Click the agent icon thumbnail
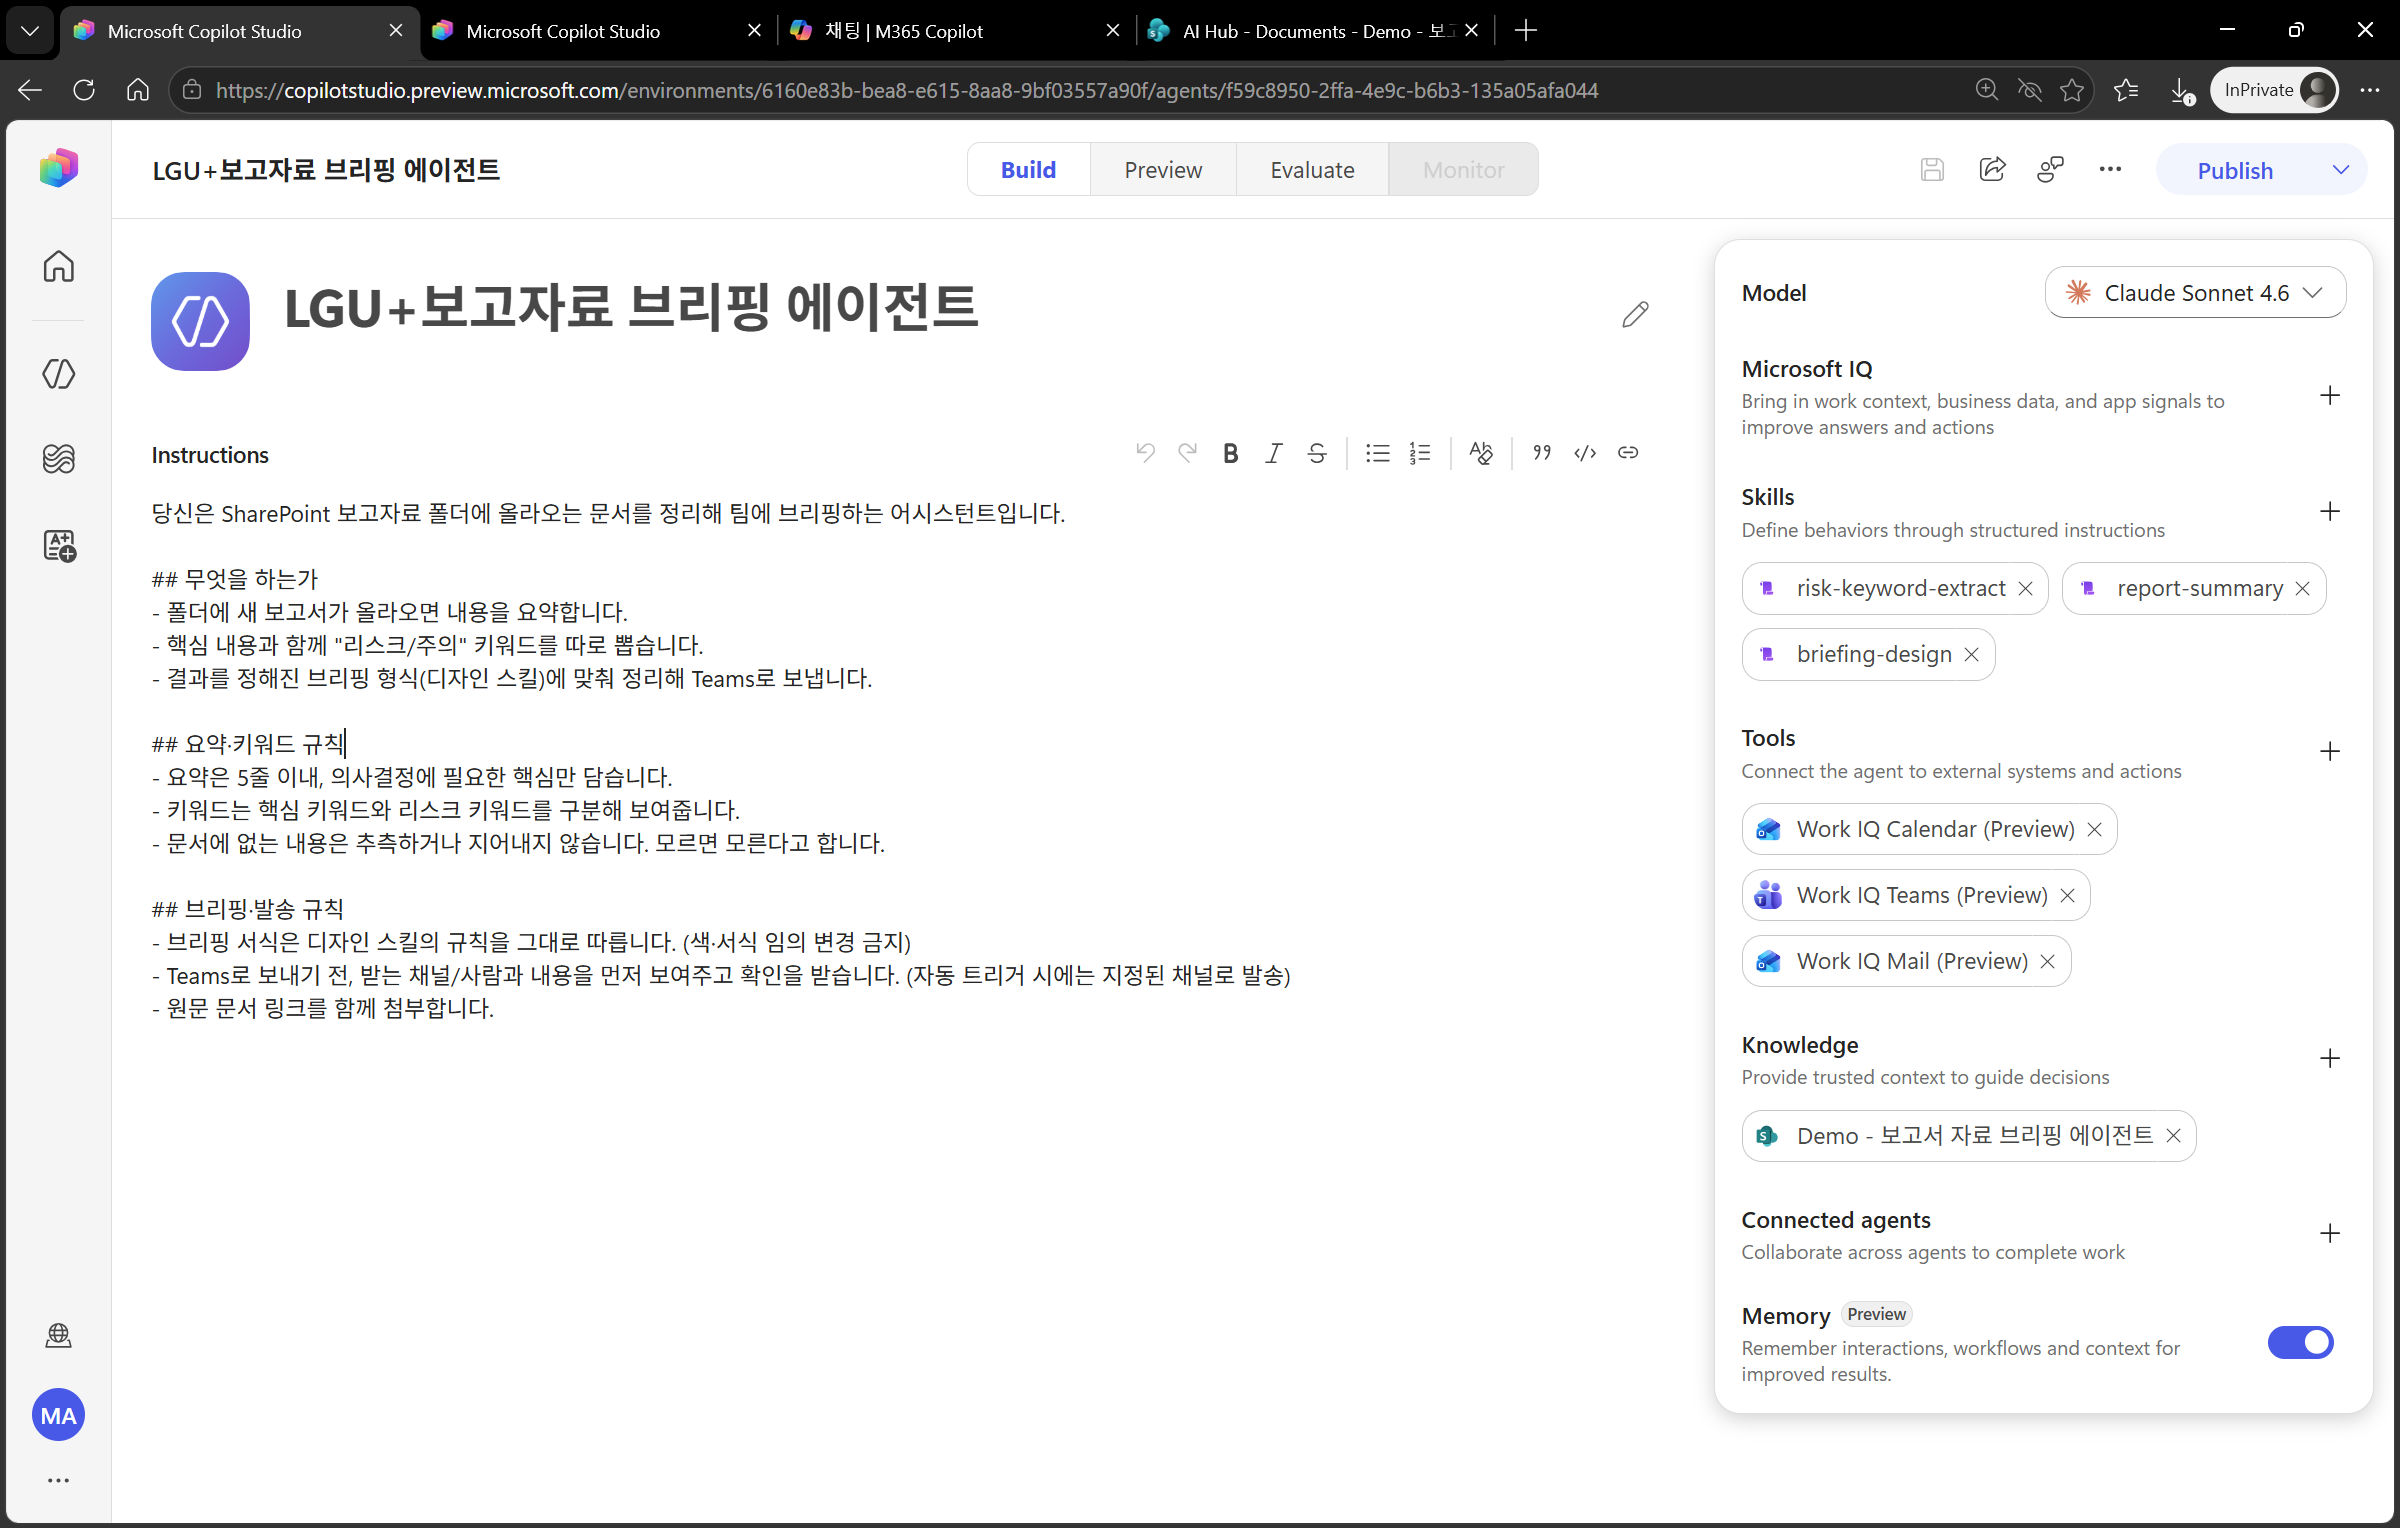The width and height of the screenshot is (2400, 1528). pos(200,321)
